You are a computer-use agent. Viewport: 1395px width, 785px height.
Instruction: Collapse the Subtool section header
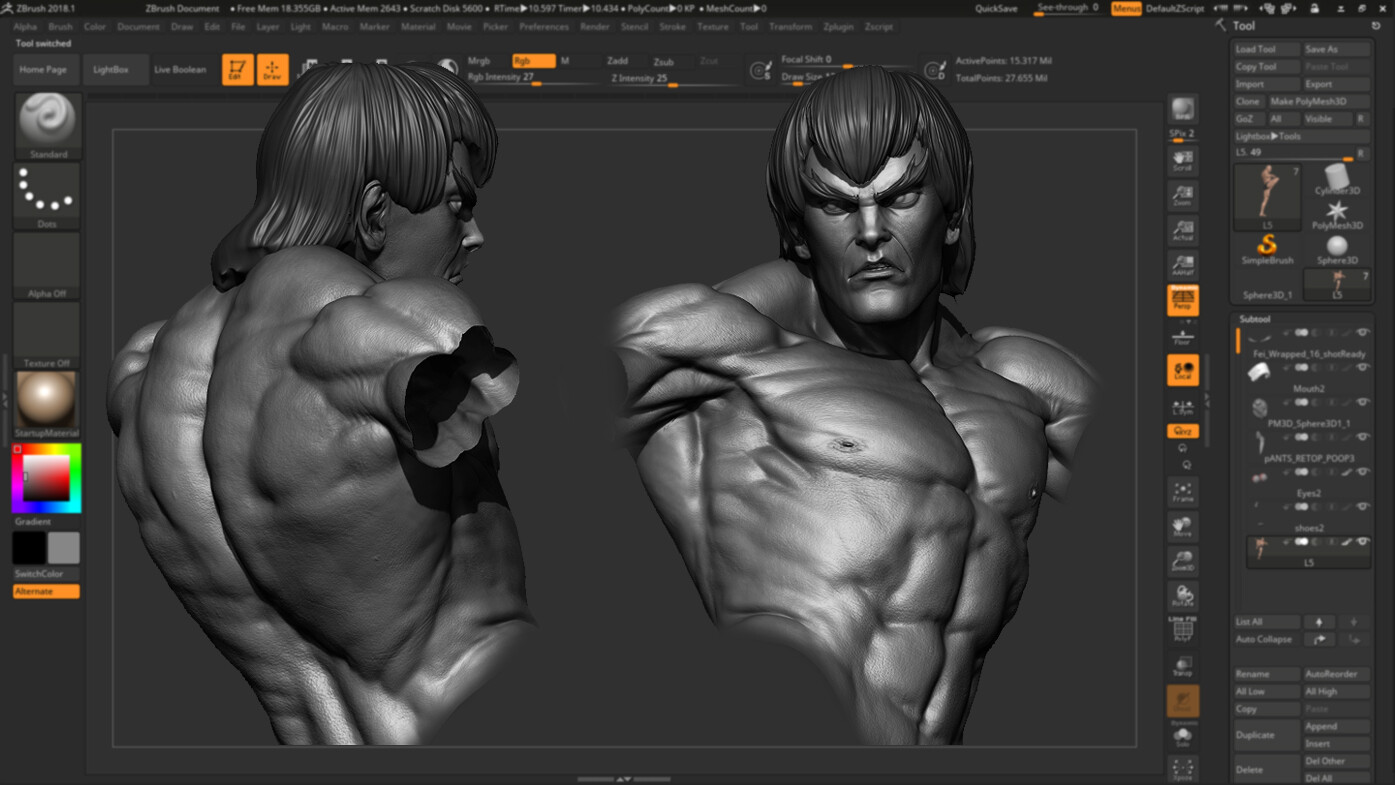1255,319
